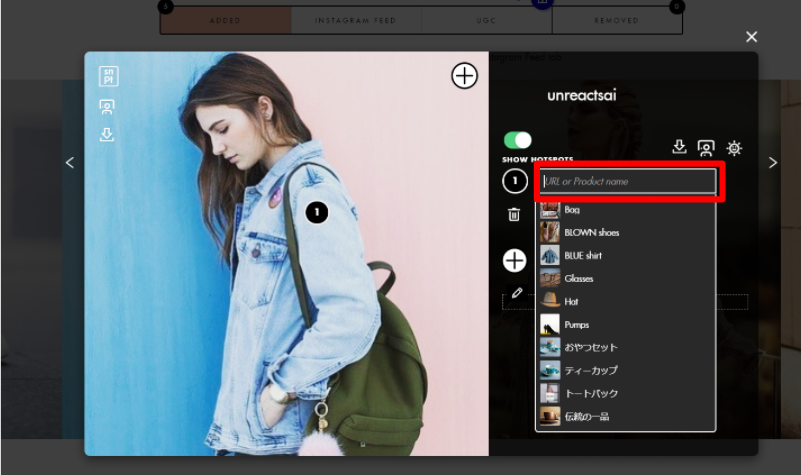The width and height of the screenshot is (801, 475).
Task: Select Hat from the product list
Action: [625, 301]
